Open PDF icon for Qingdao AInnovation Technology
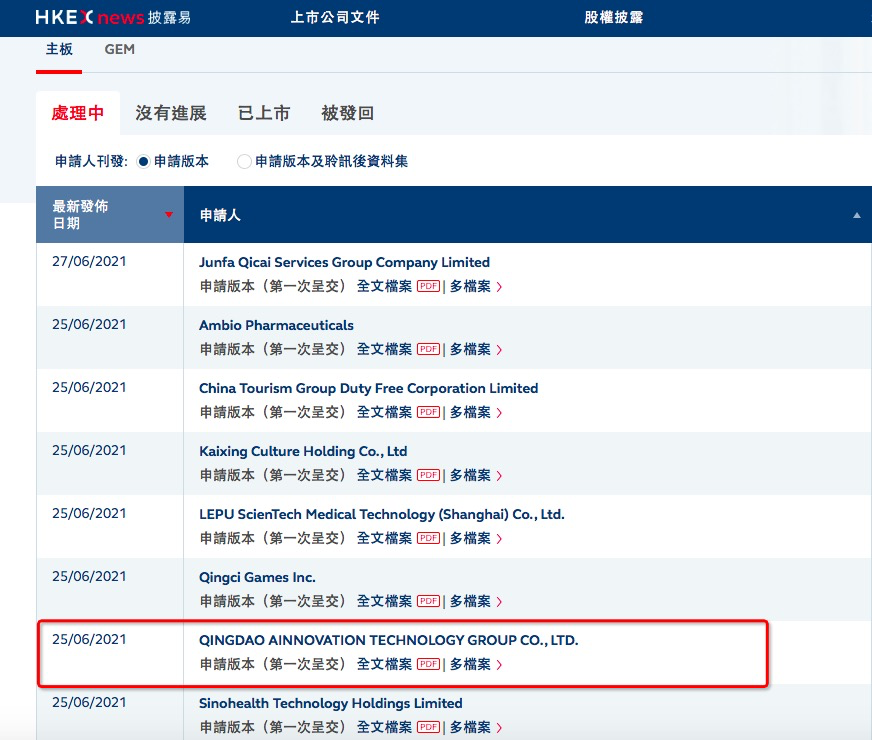This screenshot has height=740, width=872. [x=428, y=664]
